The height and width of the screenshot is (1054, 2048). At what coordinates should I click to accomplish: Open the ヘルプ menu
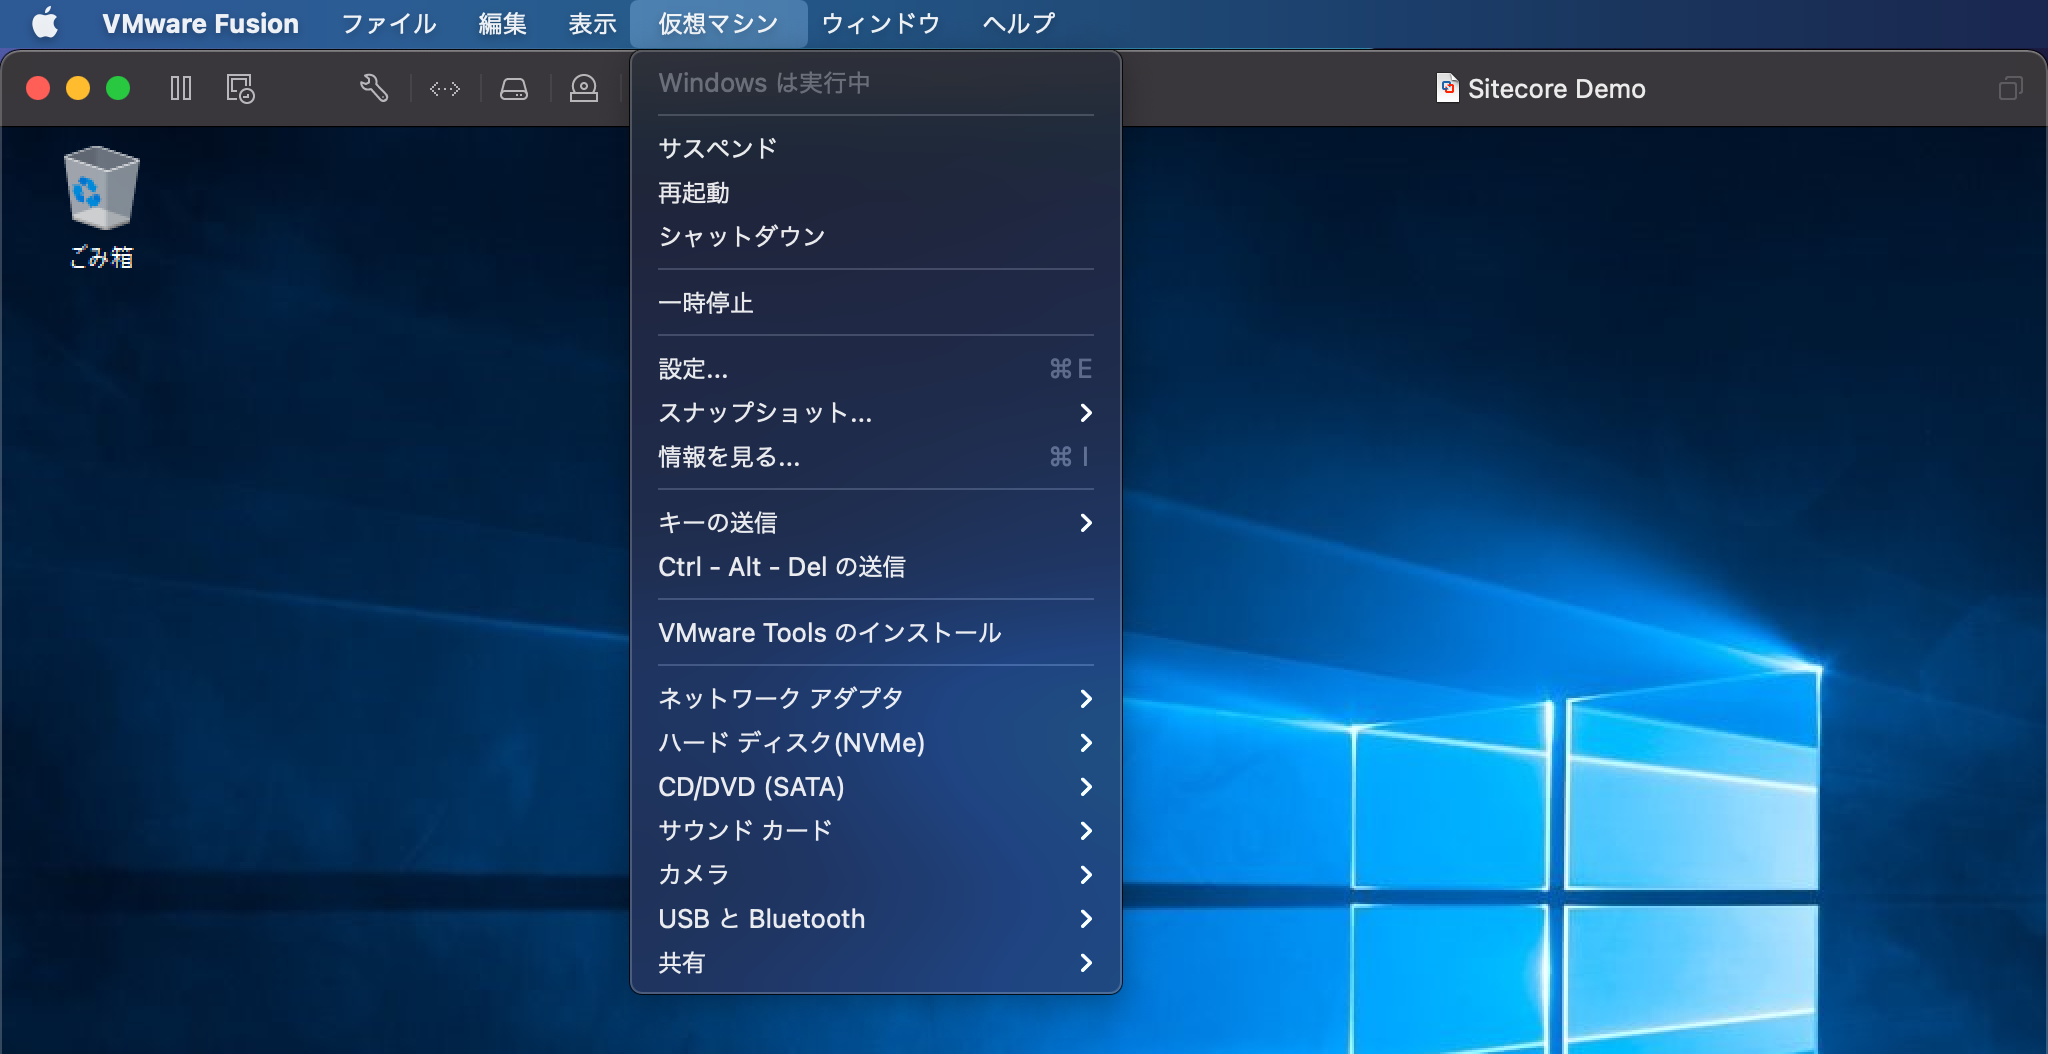[x=1019, y=23]
